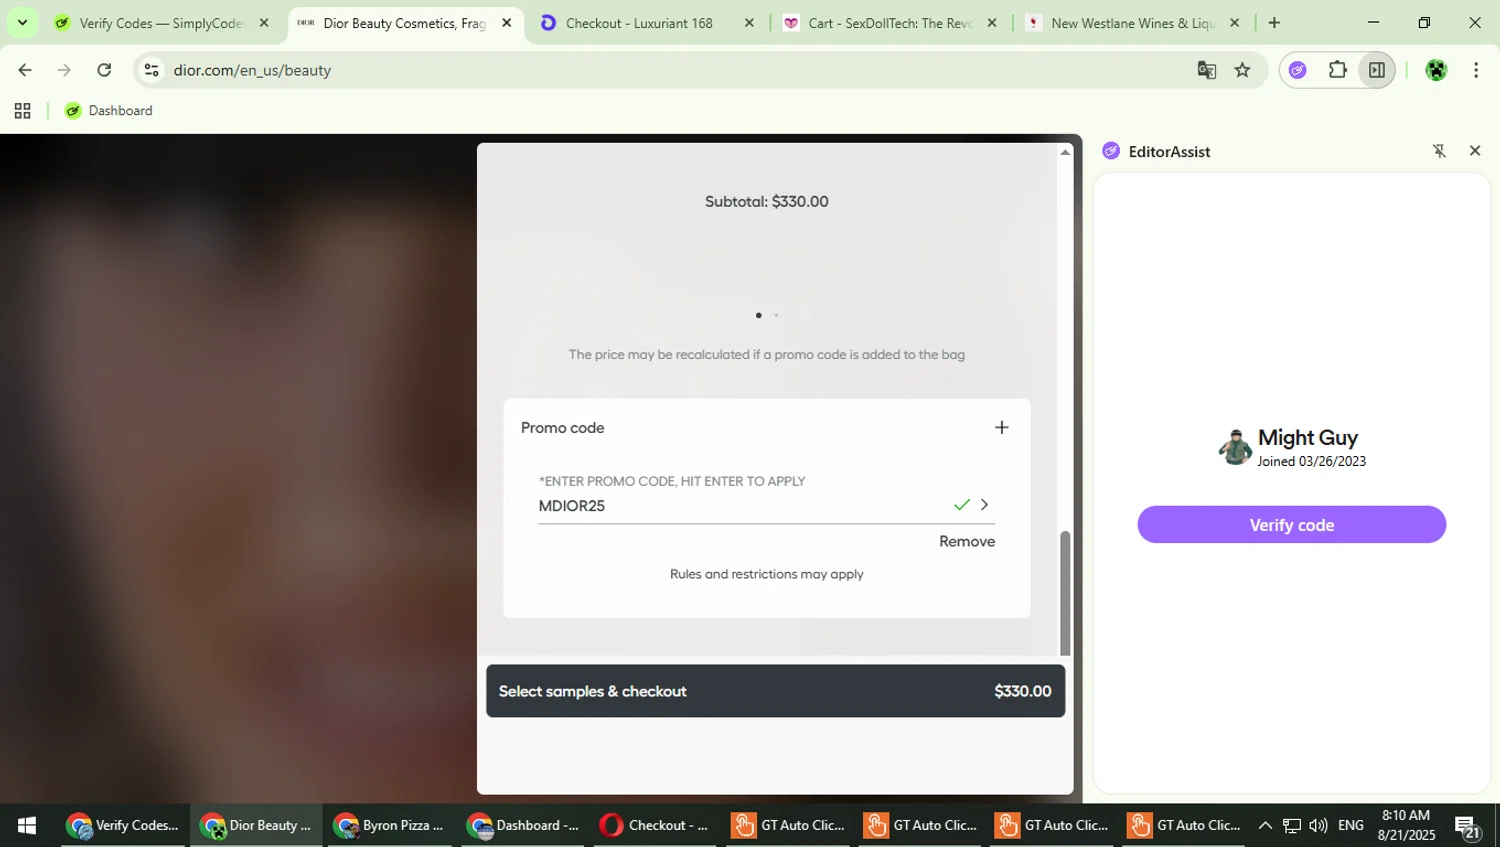Switch ENG input language indicator
Image resolution: width=1500 pixels, height=847 pixels.
(x=1351, y=825)
